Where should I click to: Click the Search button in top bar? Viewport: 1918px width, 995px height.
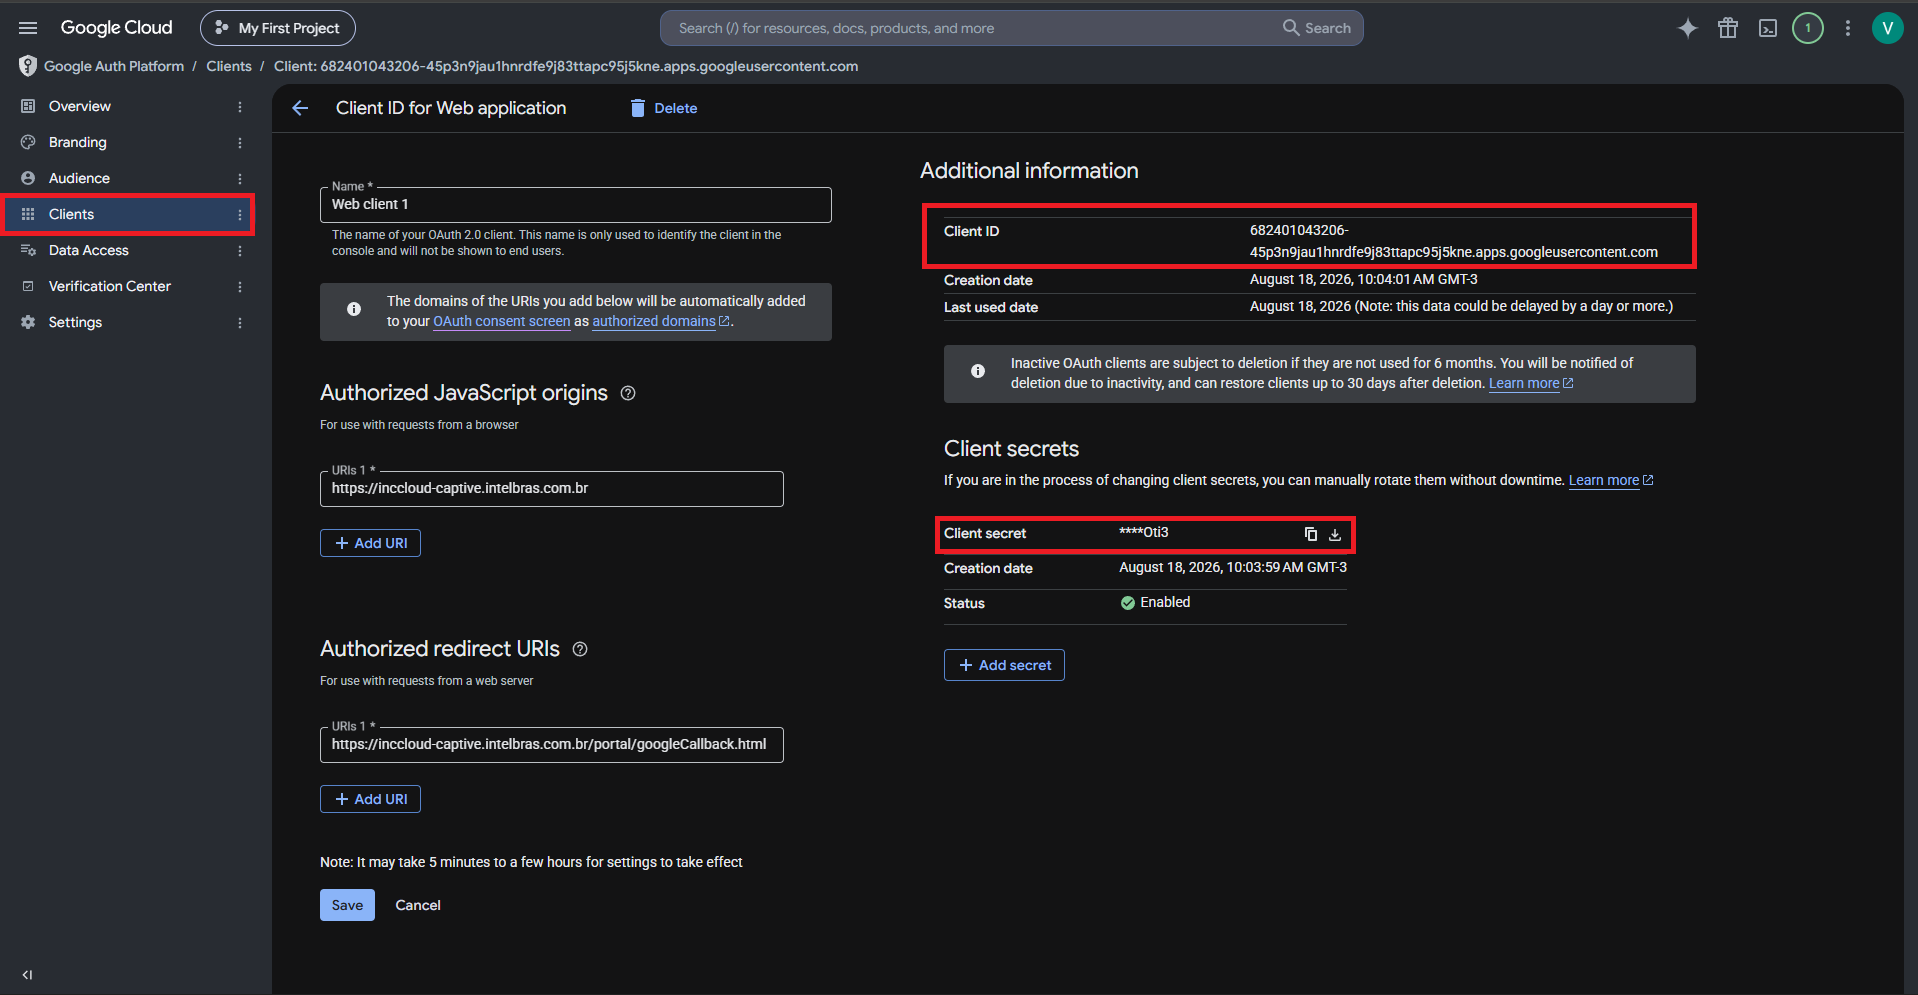point(1317,28)
